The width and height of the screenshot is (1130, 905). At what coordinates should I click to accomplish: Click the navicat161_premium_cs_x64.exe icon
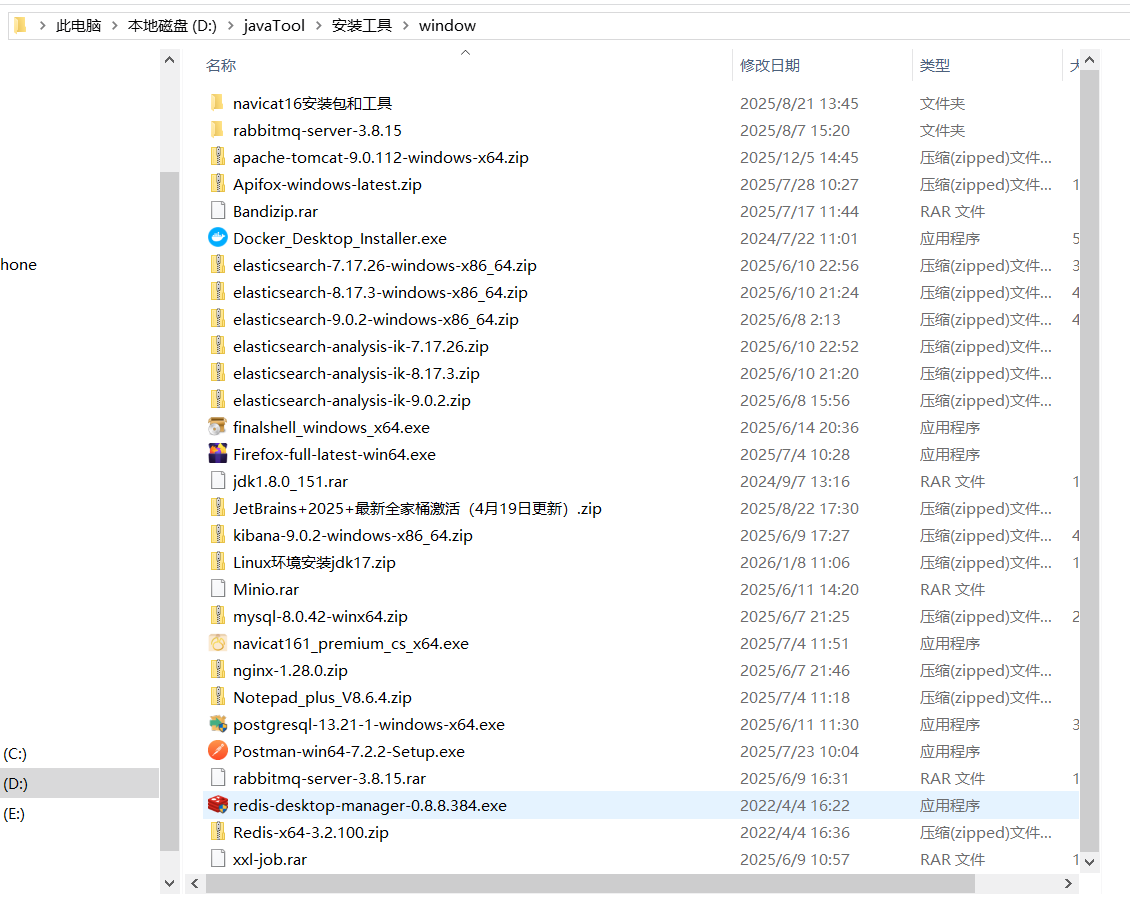pyautogui.click(x=218, y=643)
